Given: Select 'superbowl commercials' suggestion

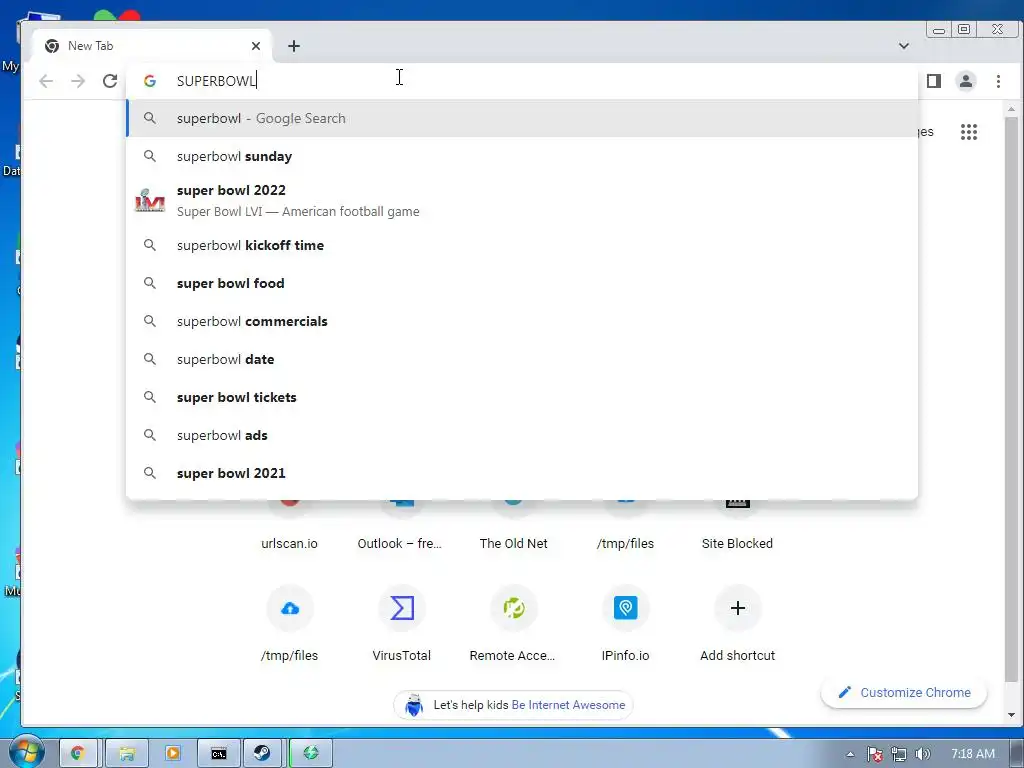Looking at the screenshot, I should tap(522, 321).
